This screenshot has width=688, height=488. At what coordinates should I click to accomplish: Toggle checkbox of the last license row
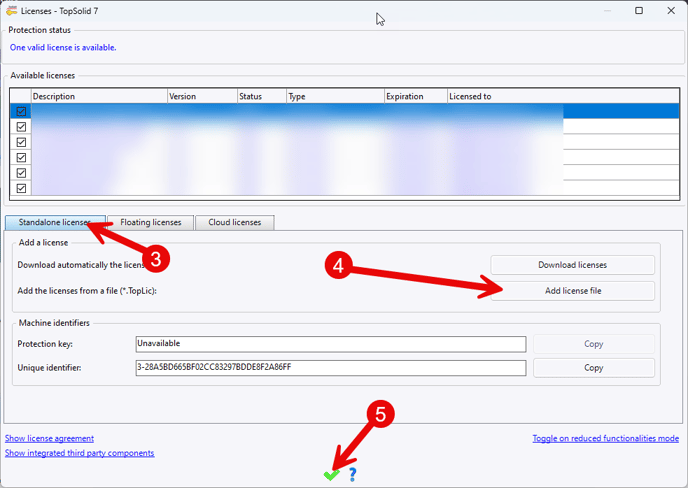21,188
